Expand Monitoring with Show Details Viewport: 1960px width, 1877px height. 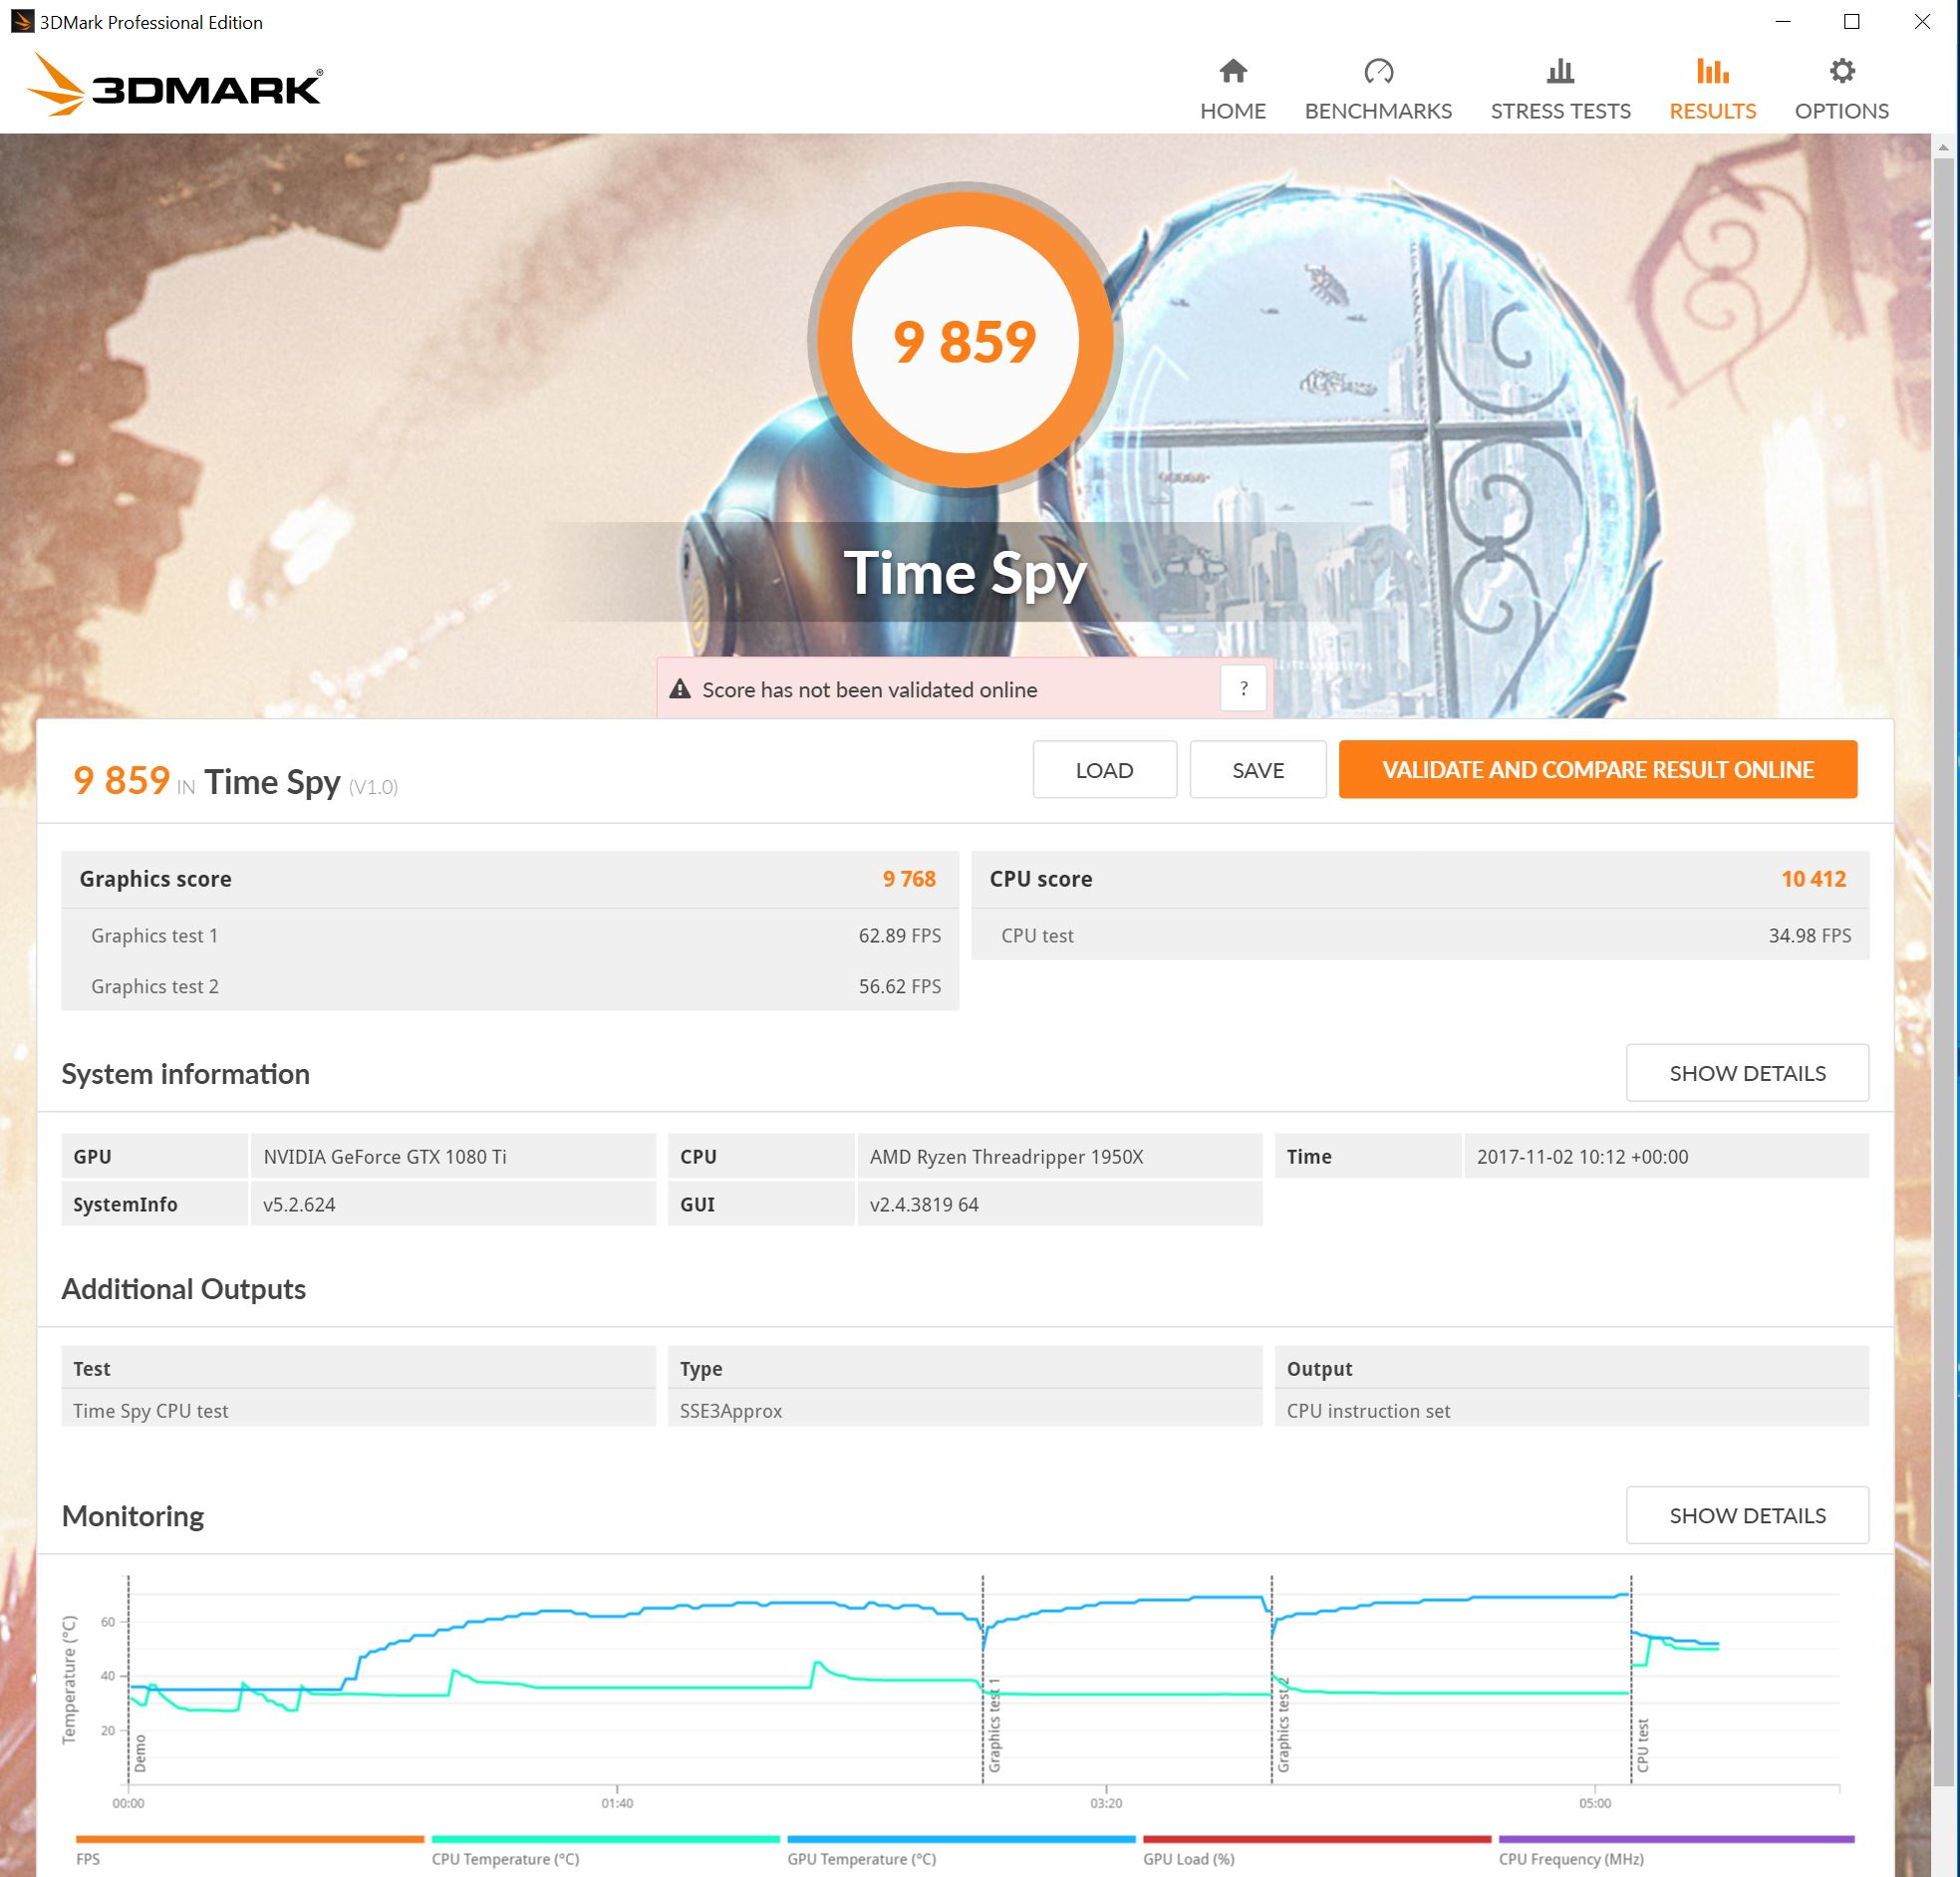coord(1746,1515)
